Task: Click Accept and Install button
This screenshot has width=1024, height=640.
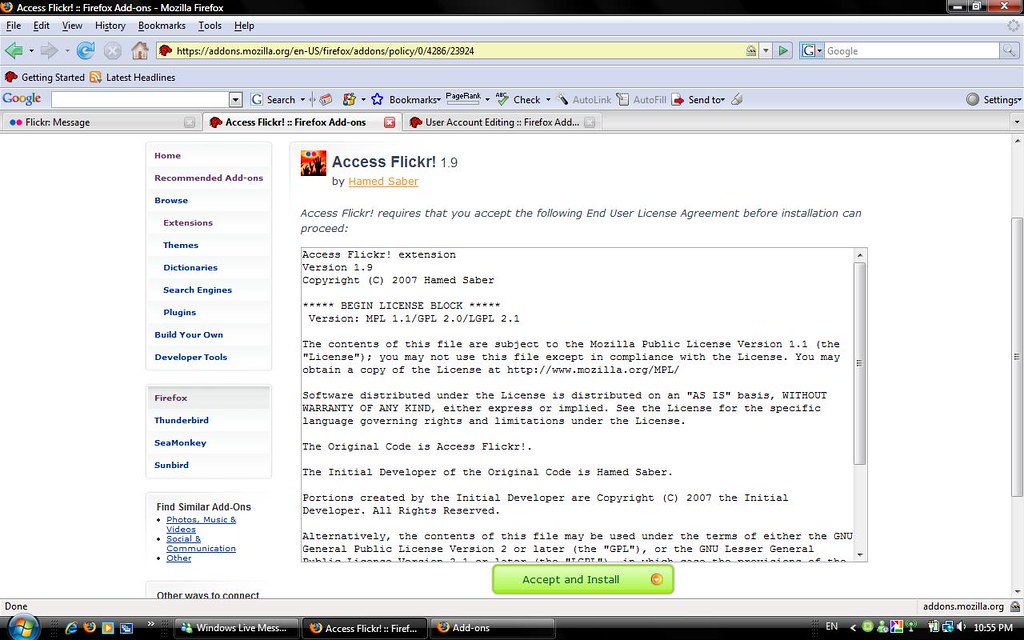Action: (x=583, y=579)
